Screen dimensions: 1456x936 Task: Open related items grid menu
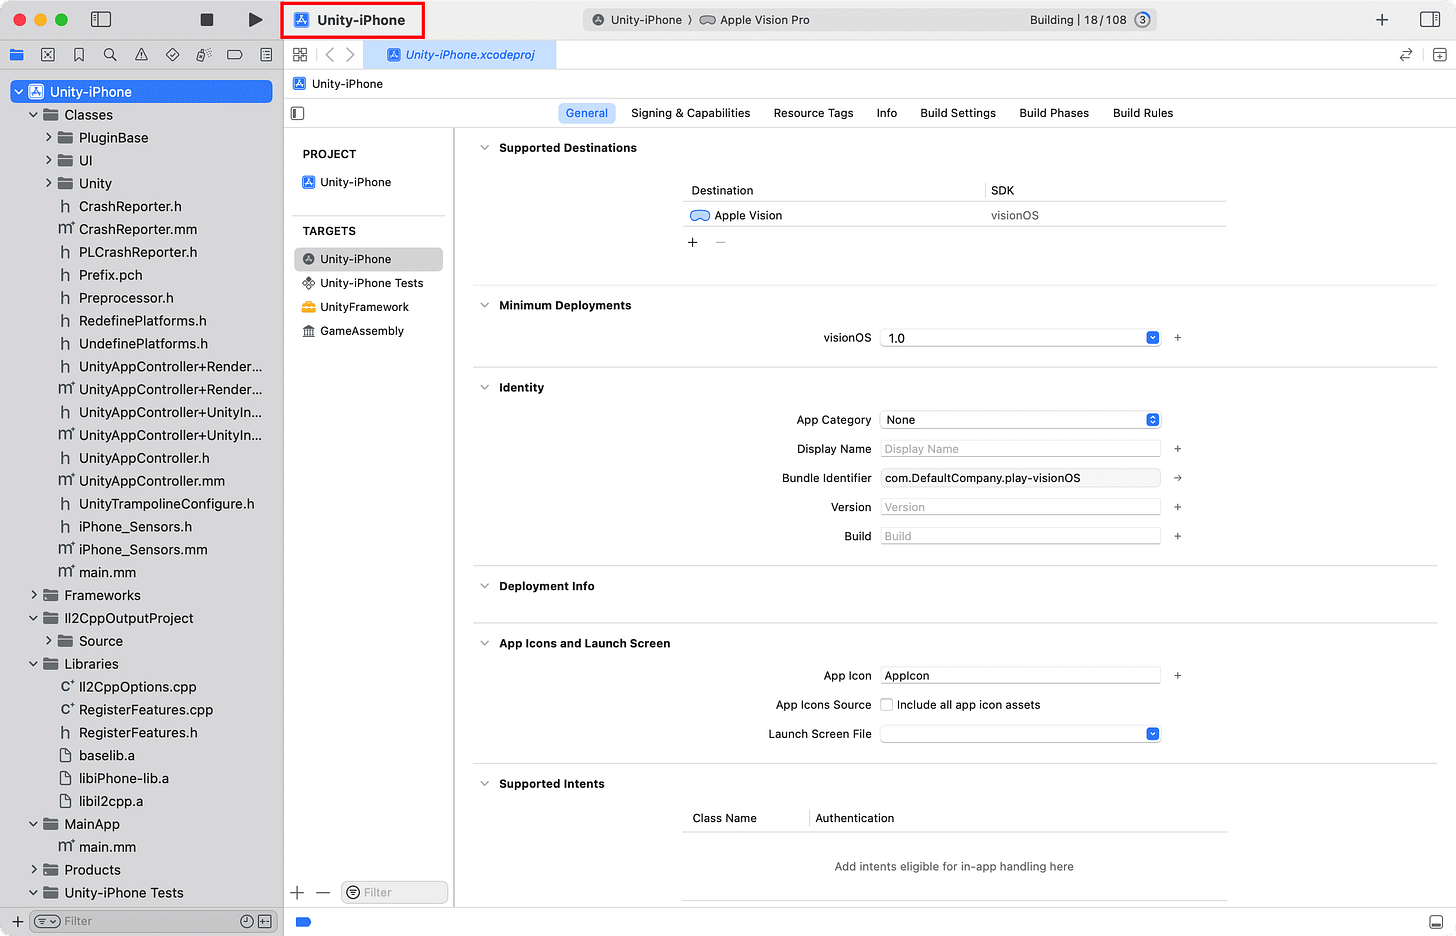[300, 55]
